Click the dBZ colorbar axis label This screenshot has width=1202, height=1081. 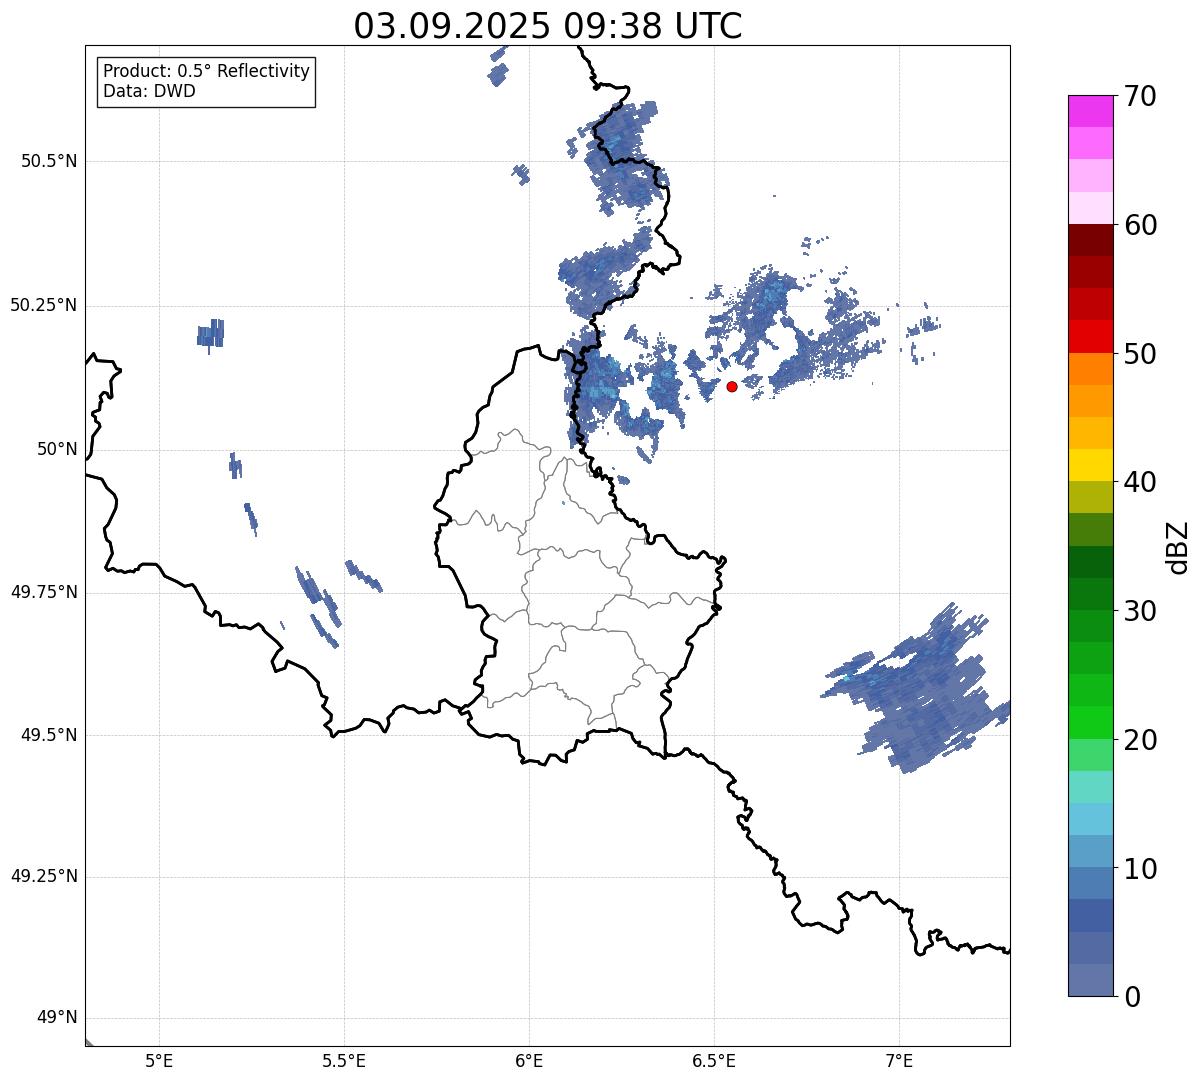[x=1179, y=546]
